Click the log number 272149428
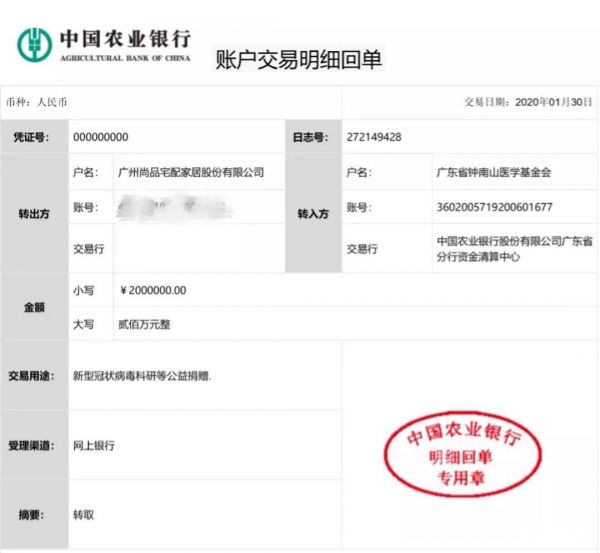600x553 pixels. pyautogui.click(x=373, y=137)
